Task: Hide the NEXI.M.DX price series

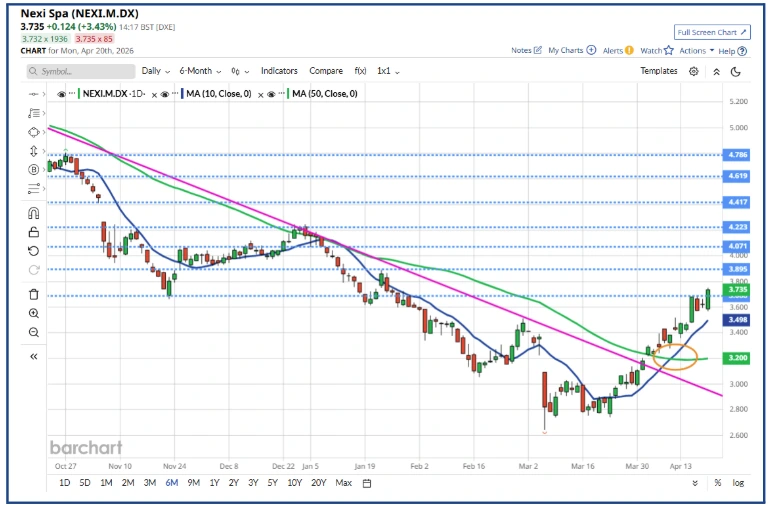Action: coord(61,94)
